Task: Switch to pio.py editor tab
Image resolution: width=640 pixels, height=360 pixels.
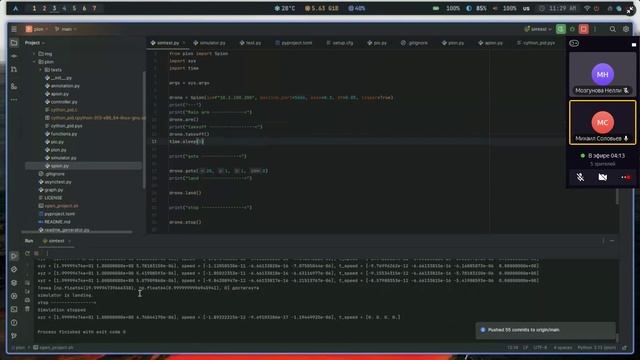Action: (377, 43)
